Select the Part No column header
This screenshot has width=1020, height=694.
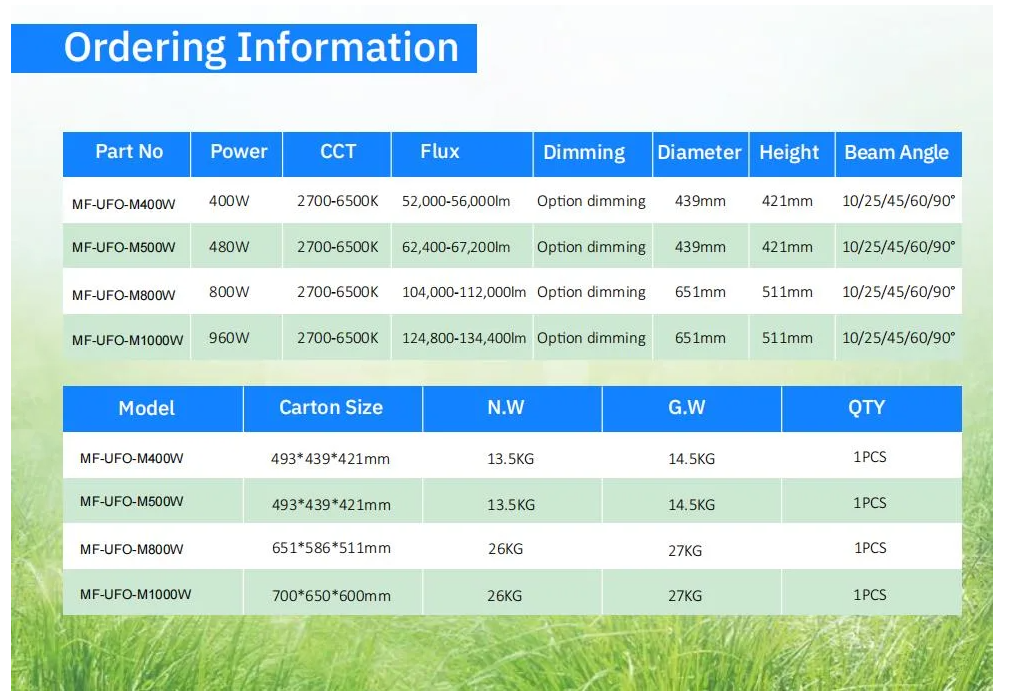pyautogui.click(x=128, y=152)
